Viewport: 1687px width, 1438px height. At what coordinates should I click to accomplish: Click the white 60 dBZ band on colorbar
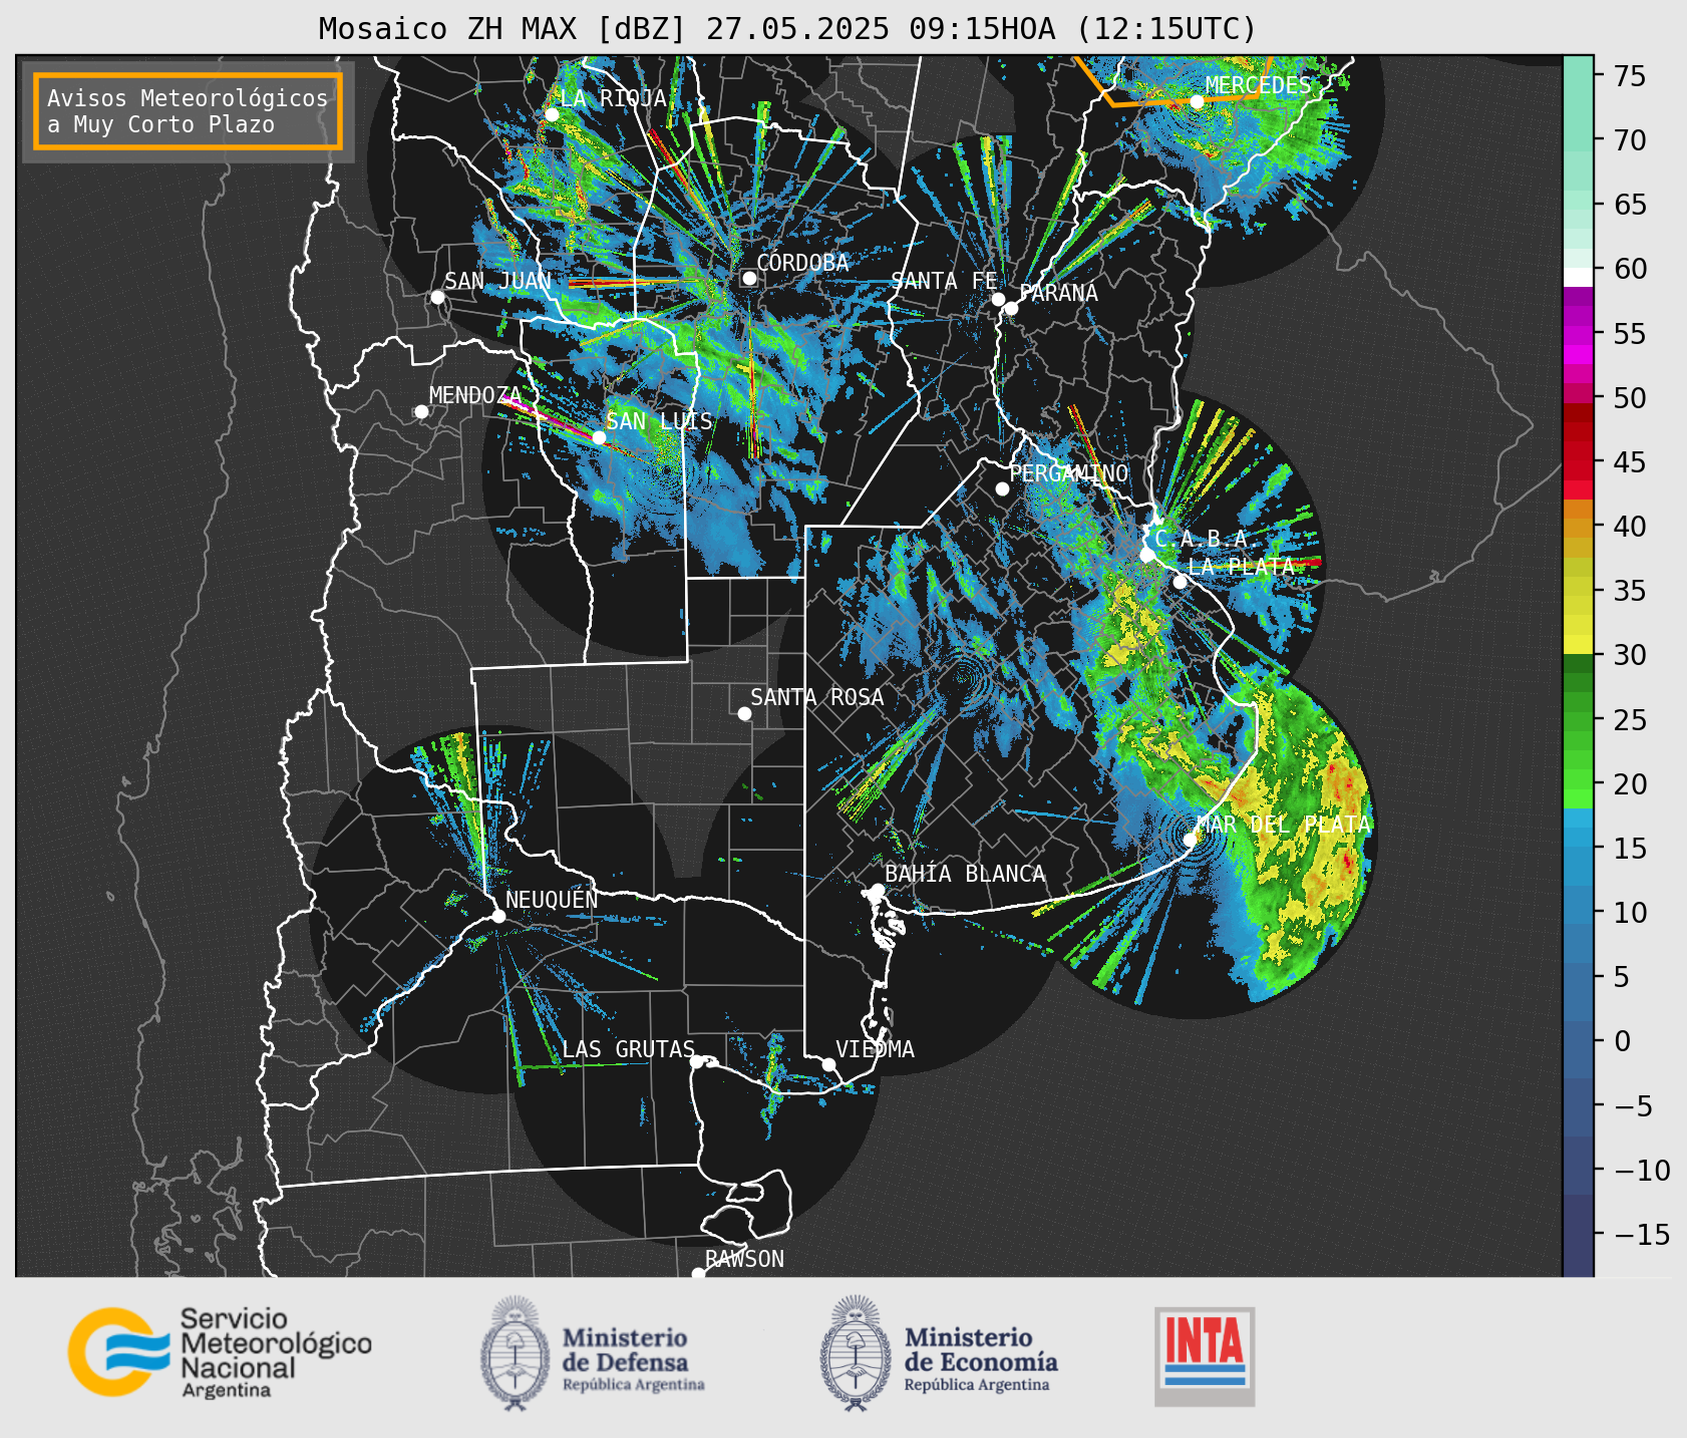1578,277
